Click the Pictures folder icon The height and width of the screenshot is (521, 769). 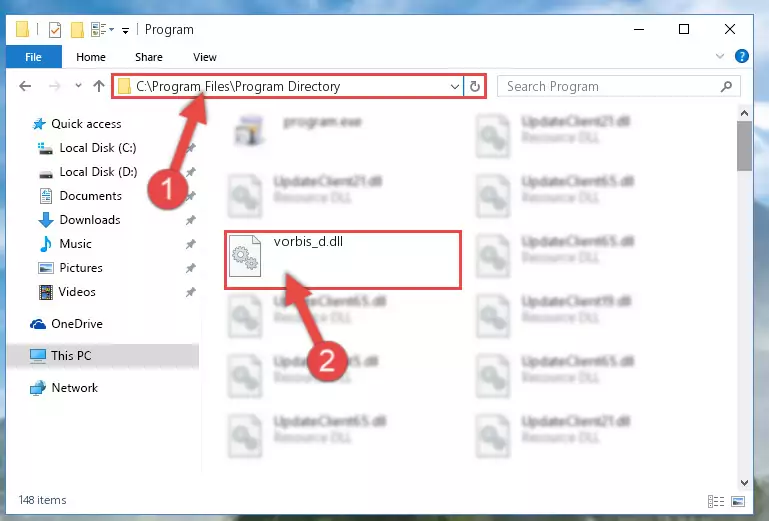[46, 268]
